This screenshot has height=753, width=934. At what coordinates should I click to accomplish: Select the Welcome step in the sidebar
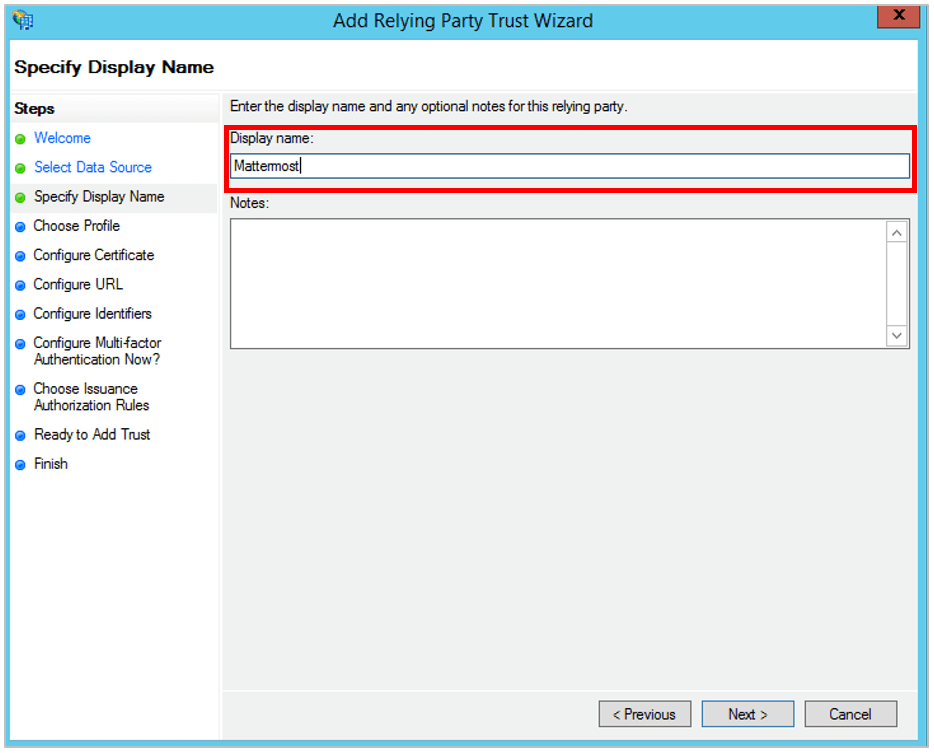[x=62, y=138]
